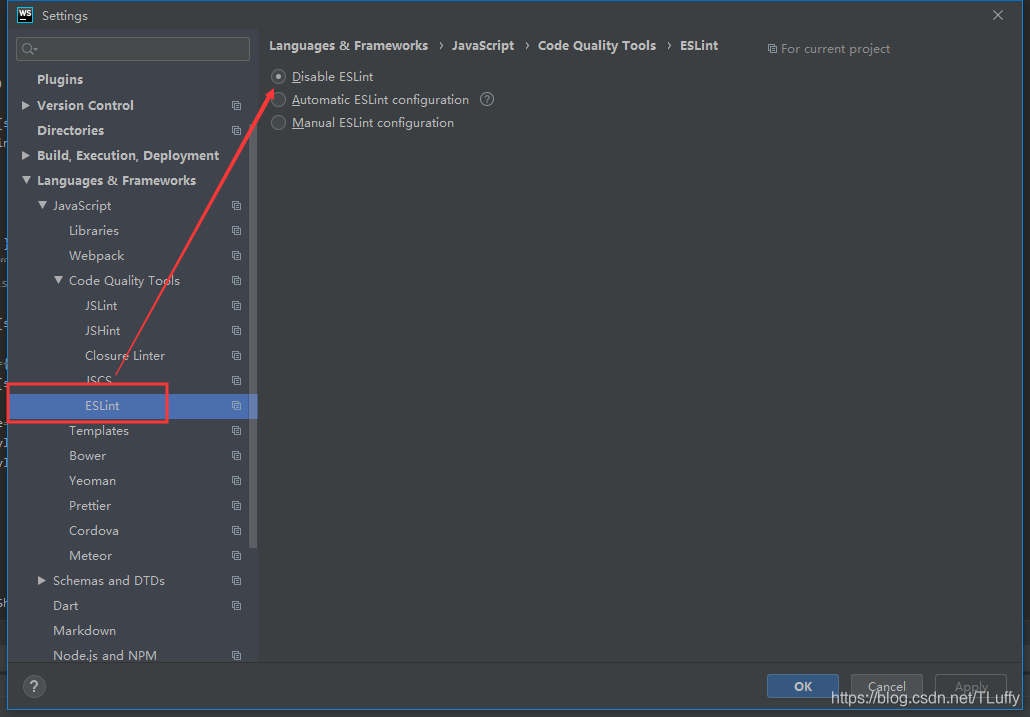This screenshot has width=1030, height=717.
Task: Select the Disable ESLint radio button
Action: (279, 77)
